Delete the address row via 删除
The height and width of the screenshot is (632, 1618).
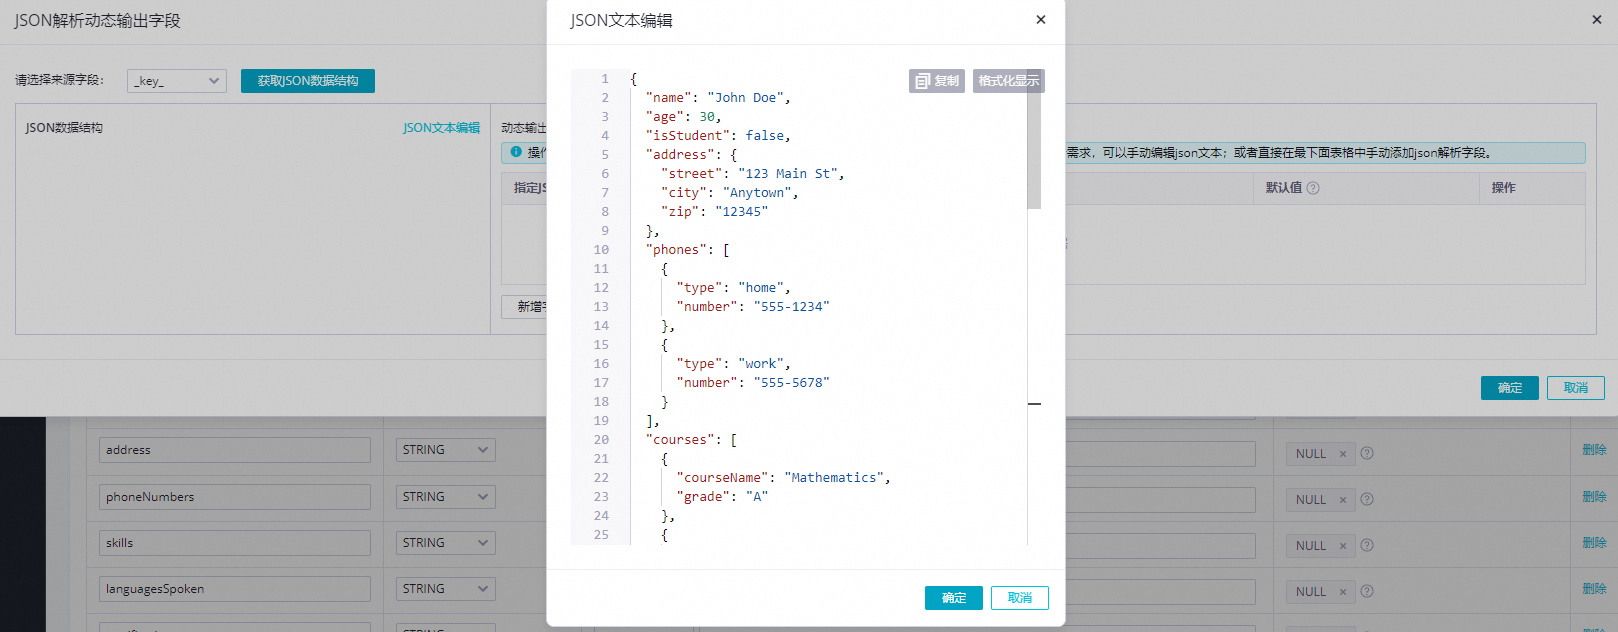(x=1594, y=450)
